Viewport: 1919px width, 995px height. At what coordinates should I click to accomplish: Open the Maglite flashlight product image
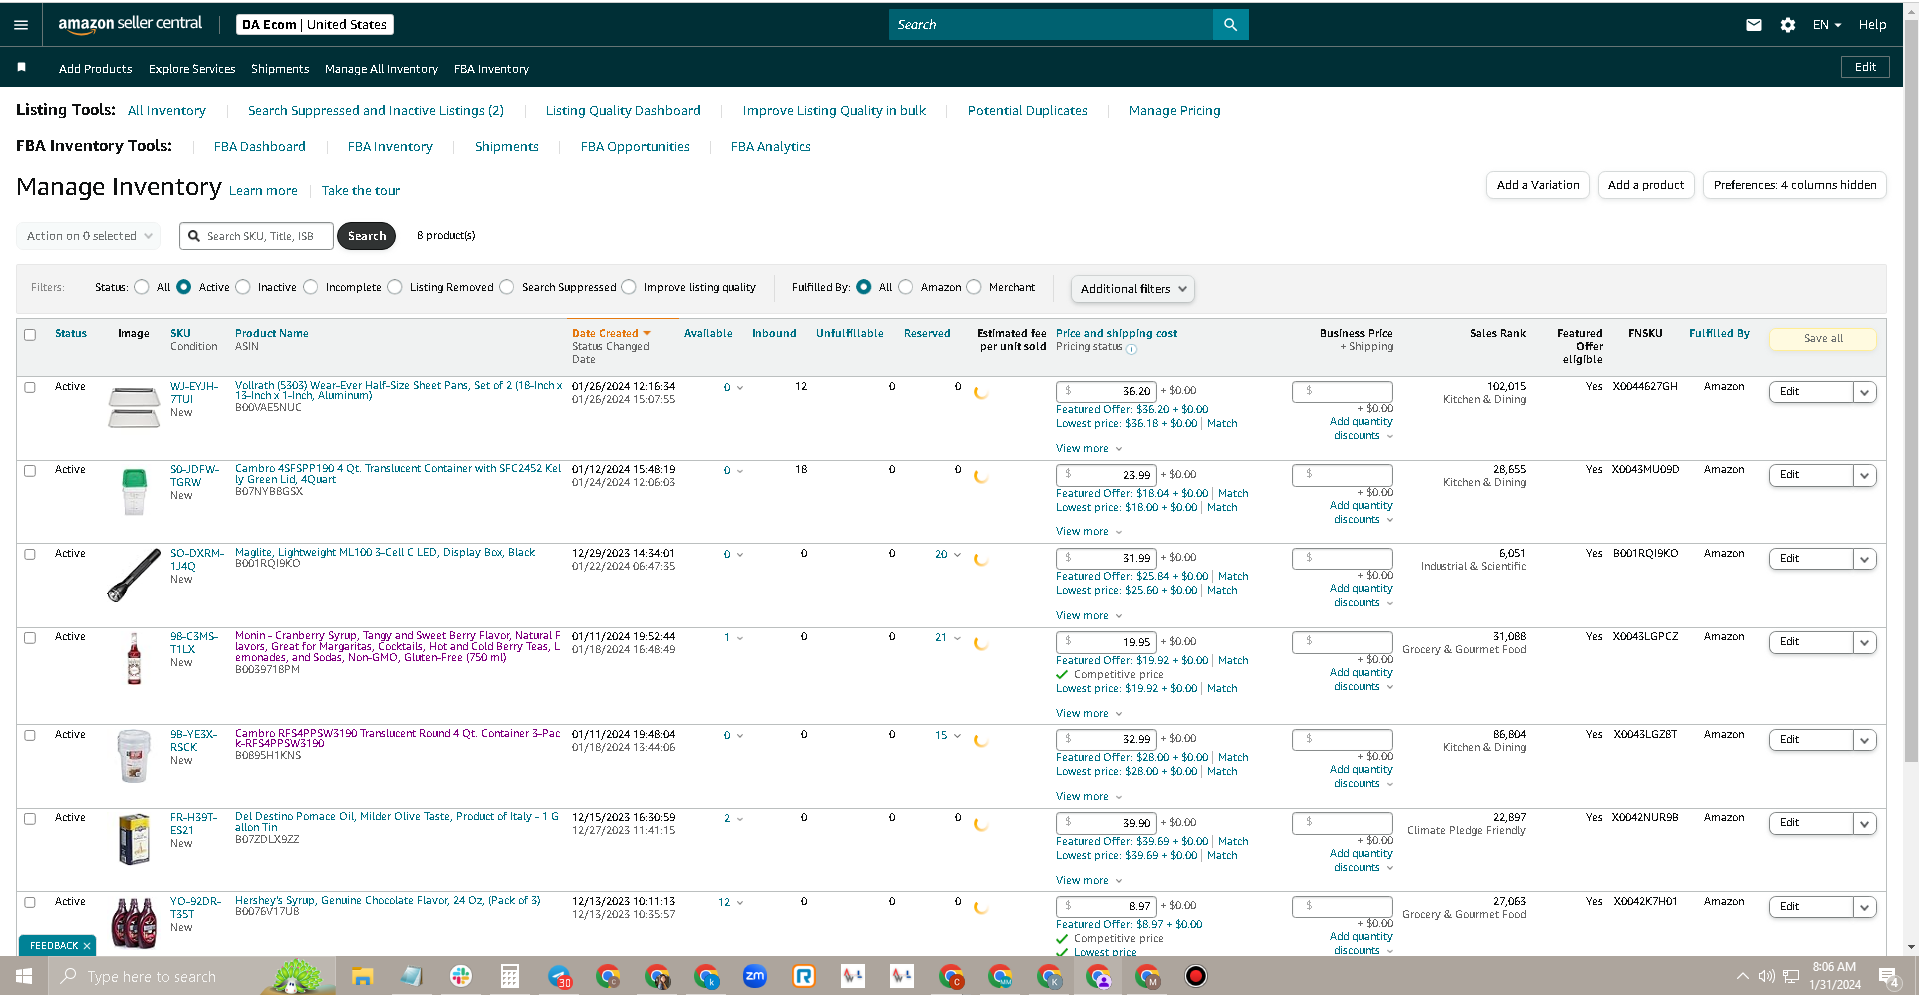point(134,575)
